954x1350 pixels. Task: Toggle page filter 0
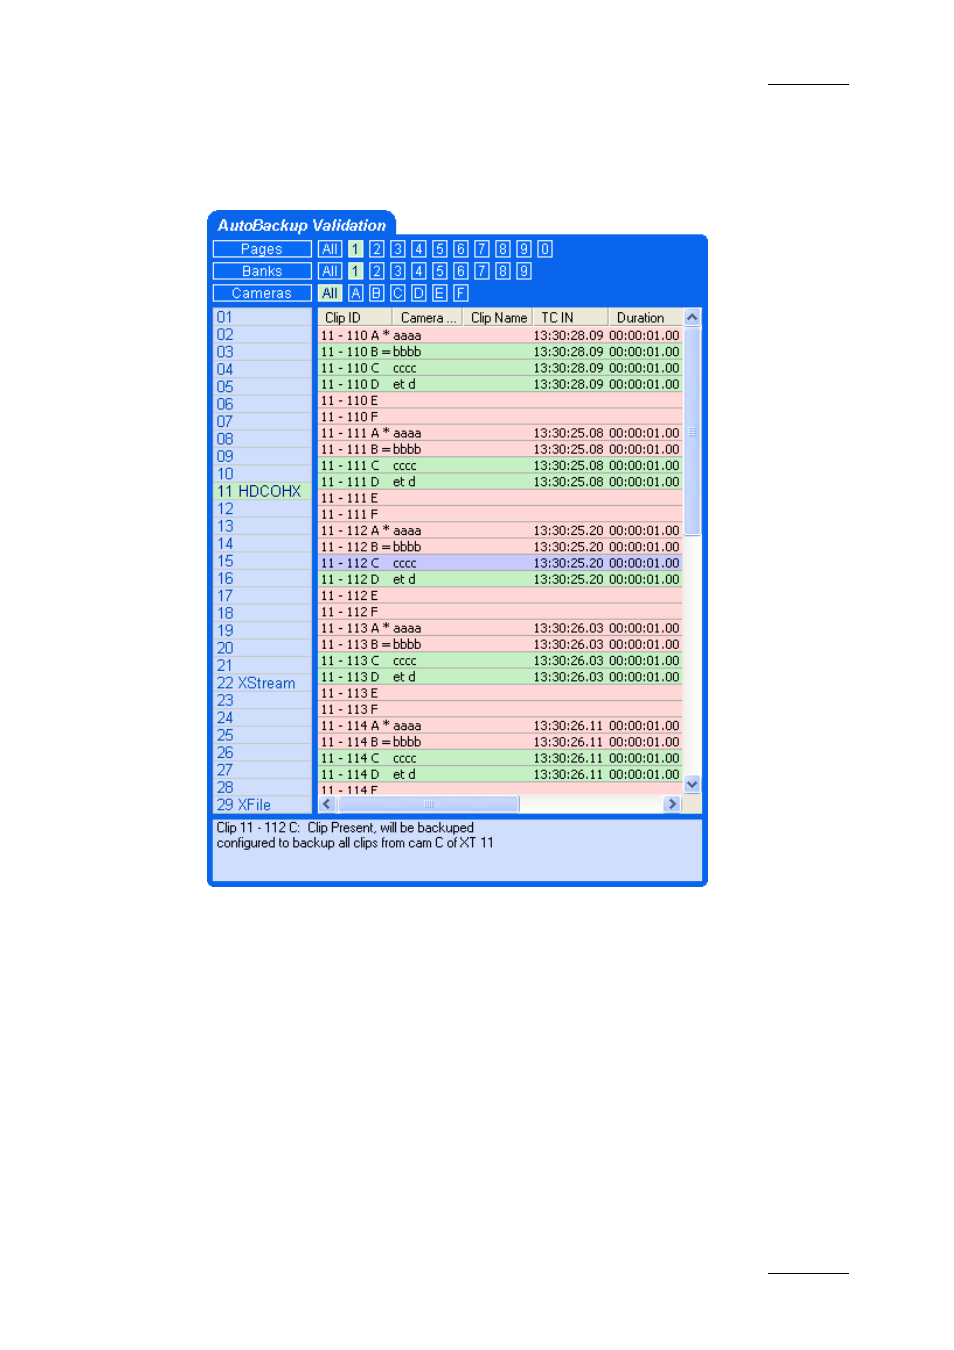click(x=545, y=249)
